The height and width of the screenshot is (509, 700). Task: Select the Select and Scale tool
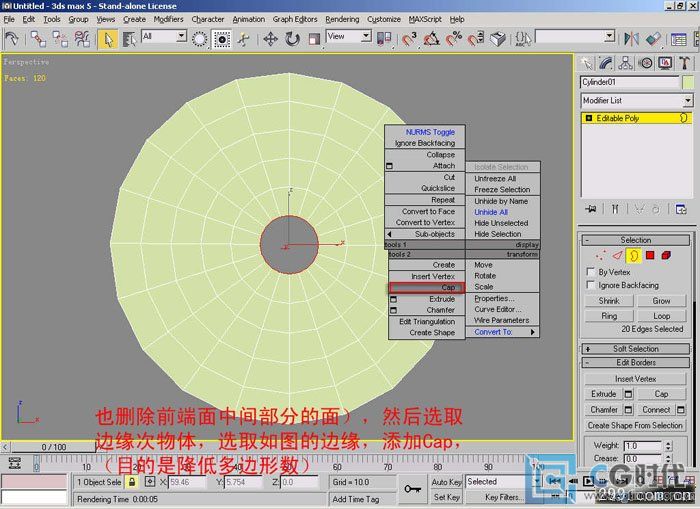(x=314, y=39)
